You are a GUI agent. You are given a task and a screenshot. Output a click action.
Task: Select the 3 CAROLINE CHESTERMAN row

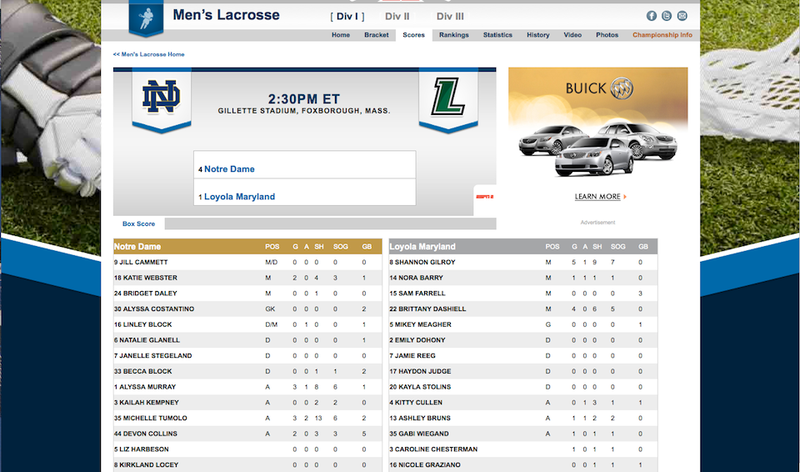523,449
